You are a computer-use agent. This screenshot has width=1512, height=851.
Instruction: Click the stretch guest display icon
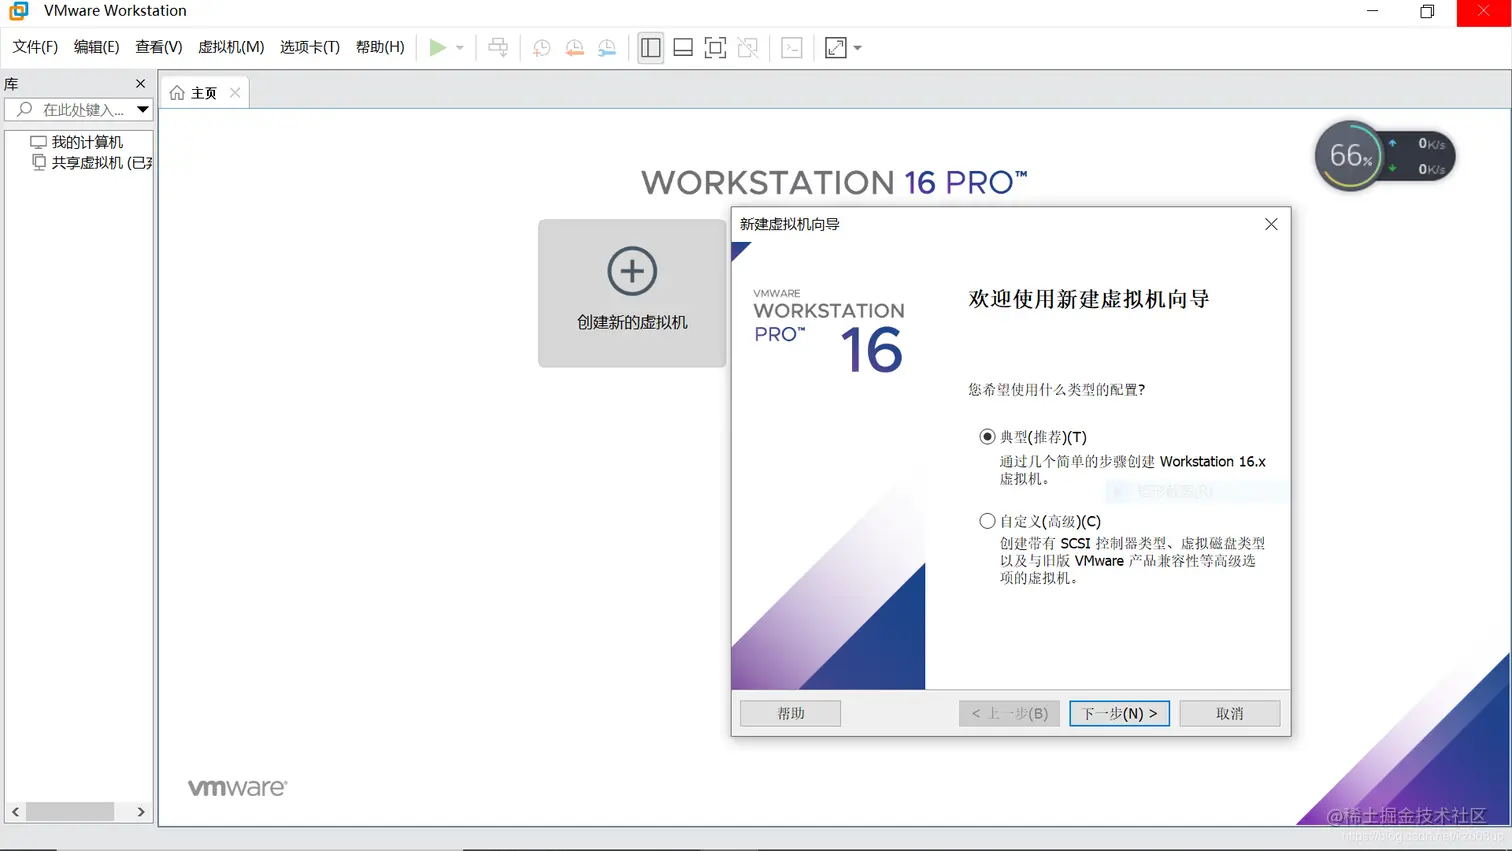(836, 47)
